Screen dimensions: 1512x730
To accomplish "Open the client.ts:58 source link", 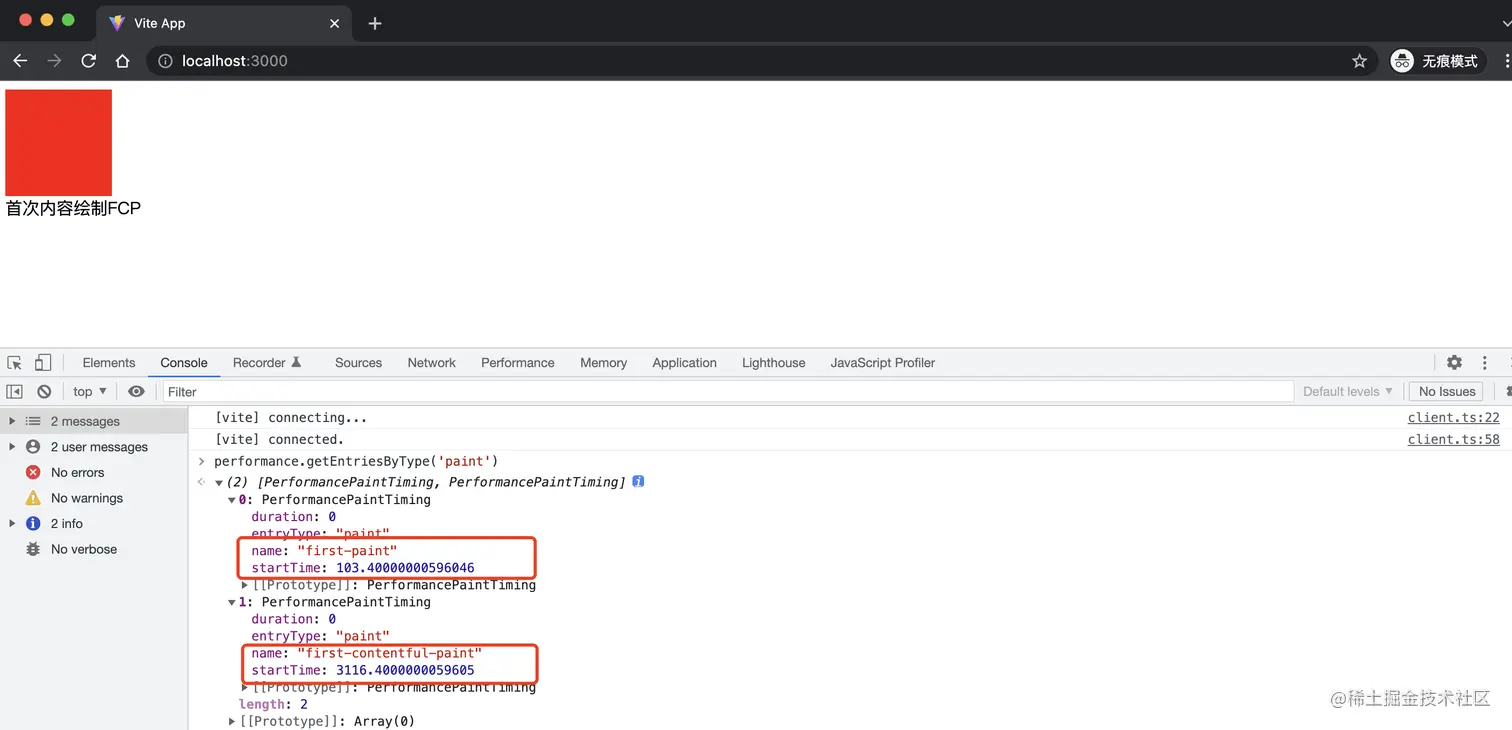I will click(x=1453, y=439).
